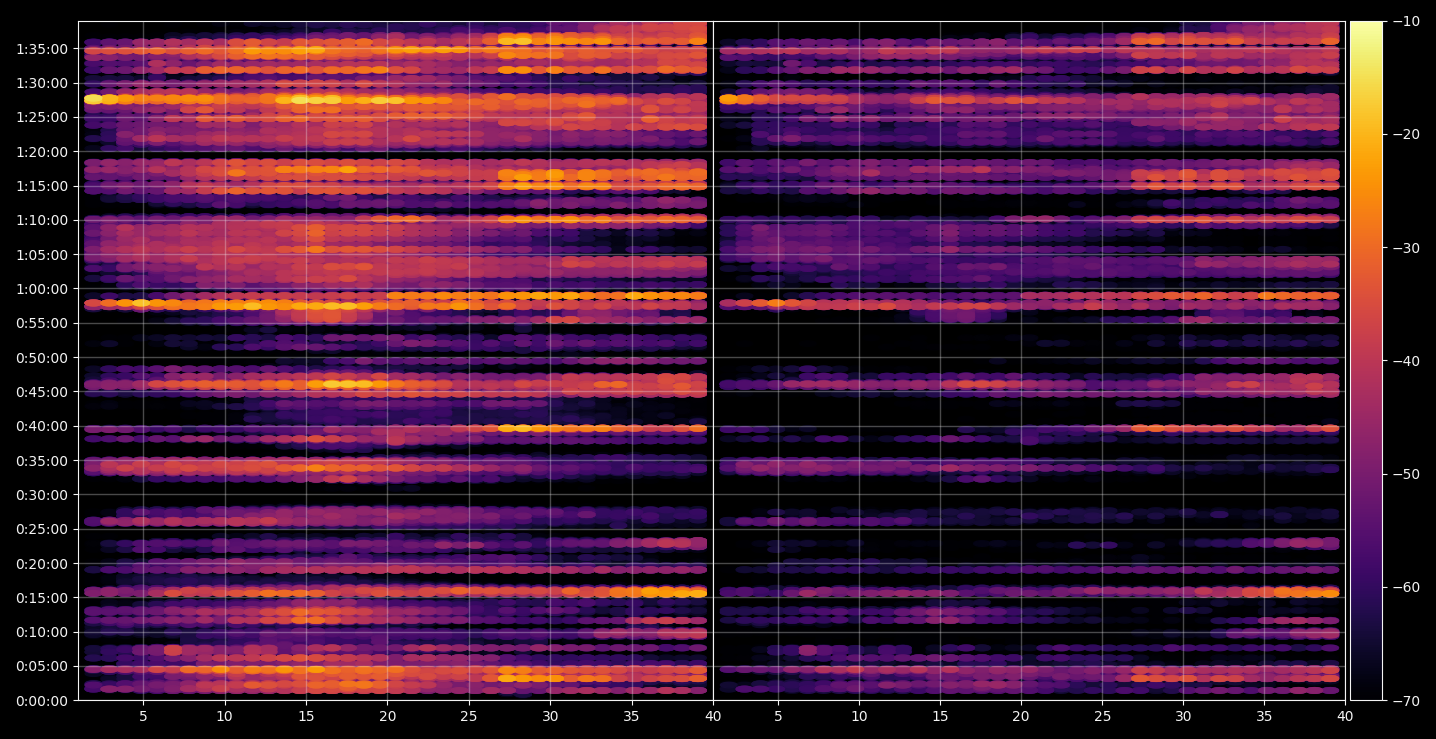The height and width of the screenshot is (739, 1436).
Task: Select the 1:05:00 tick label
Action: tap(42, 255)
